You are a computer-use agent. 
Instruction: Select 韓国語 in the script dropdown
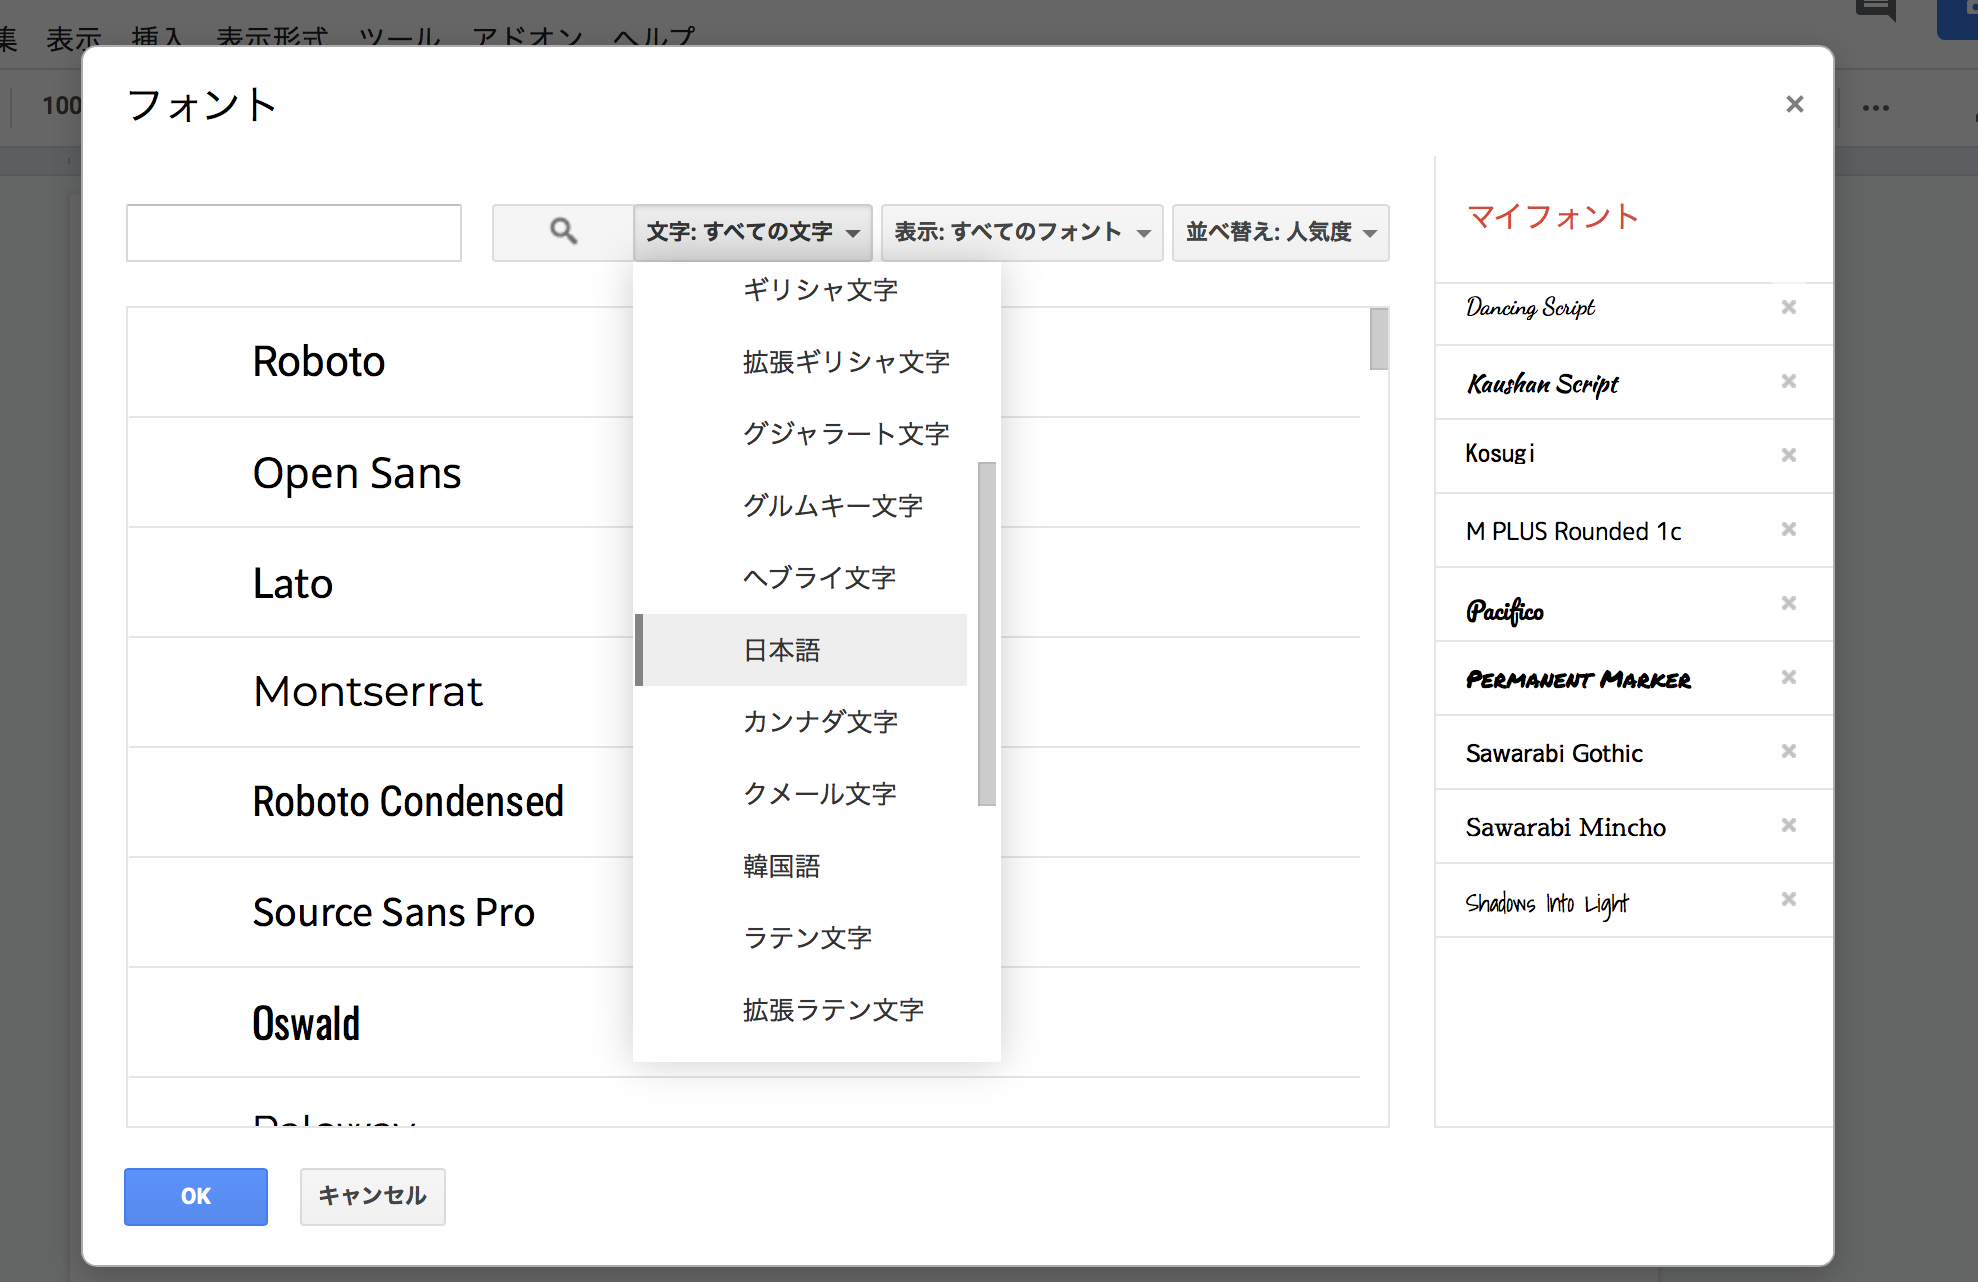[801, 866]
